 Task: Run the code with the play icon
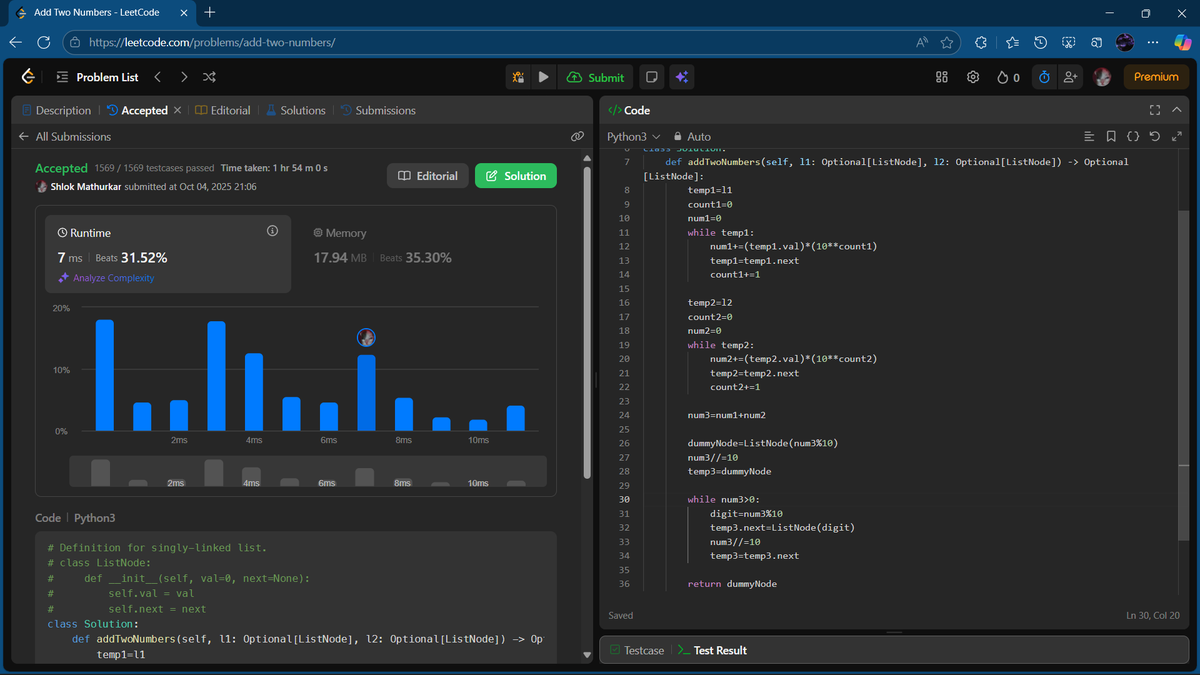tap(543, 77)
